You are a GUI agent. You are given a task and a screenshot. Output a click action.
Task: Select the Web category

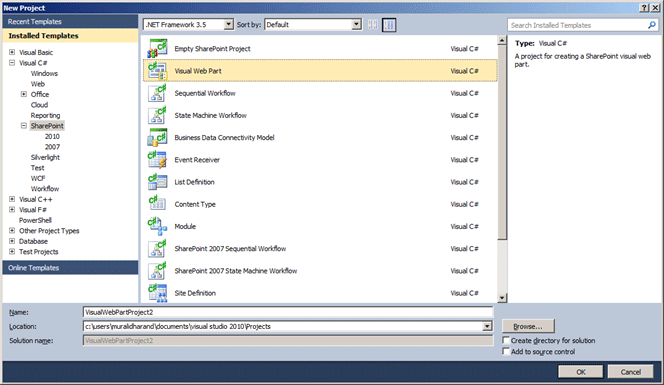(38, 84)
